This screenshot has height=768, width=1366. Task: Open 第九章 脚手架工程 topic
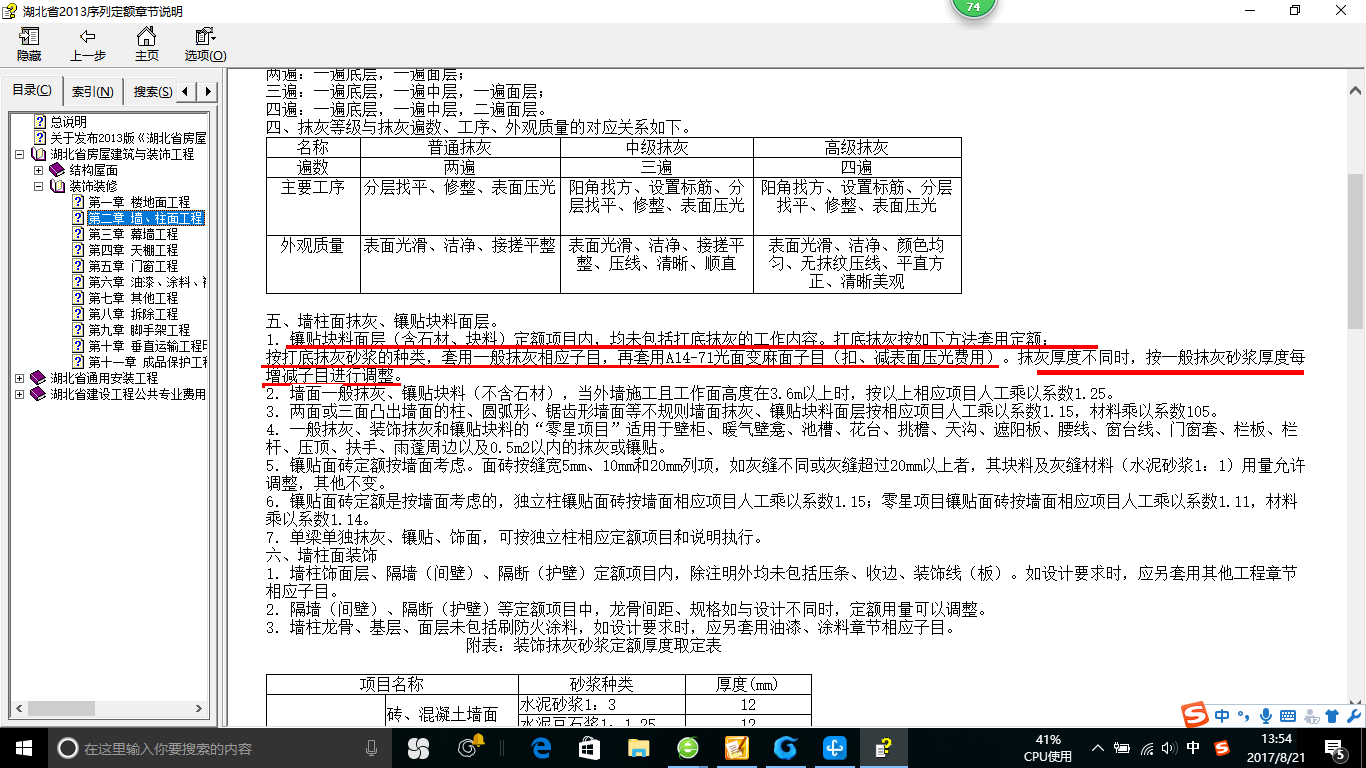[138, 330]
